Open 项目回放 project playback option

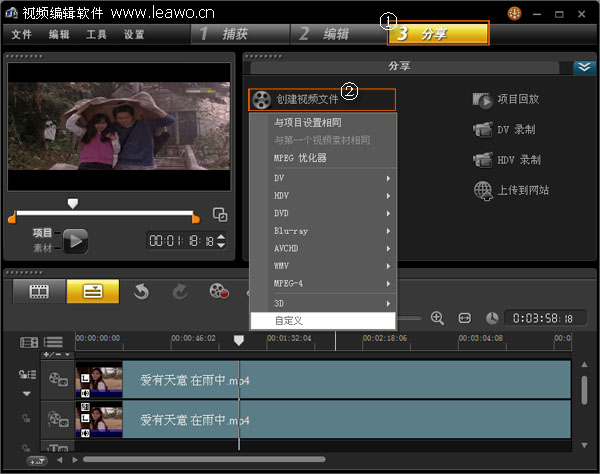[505, 100]
